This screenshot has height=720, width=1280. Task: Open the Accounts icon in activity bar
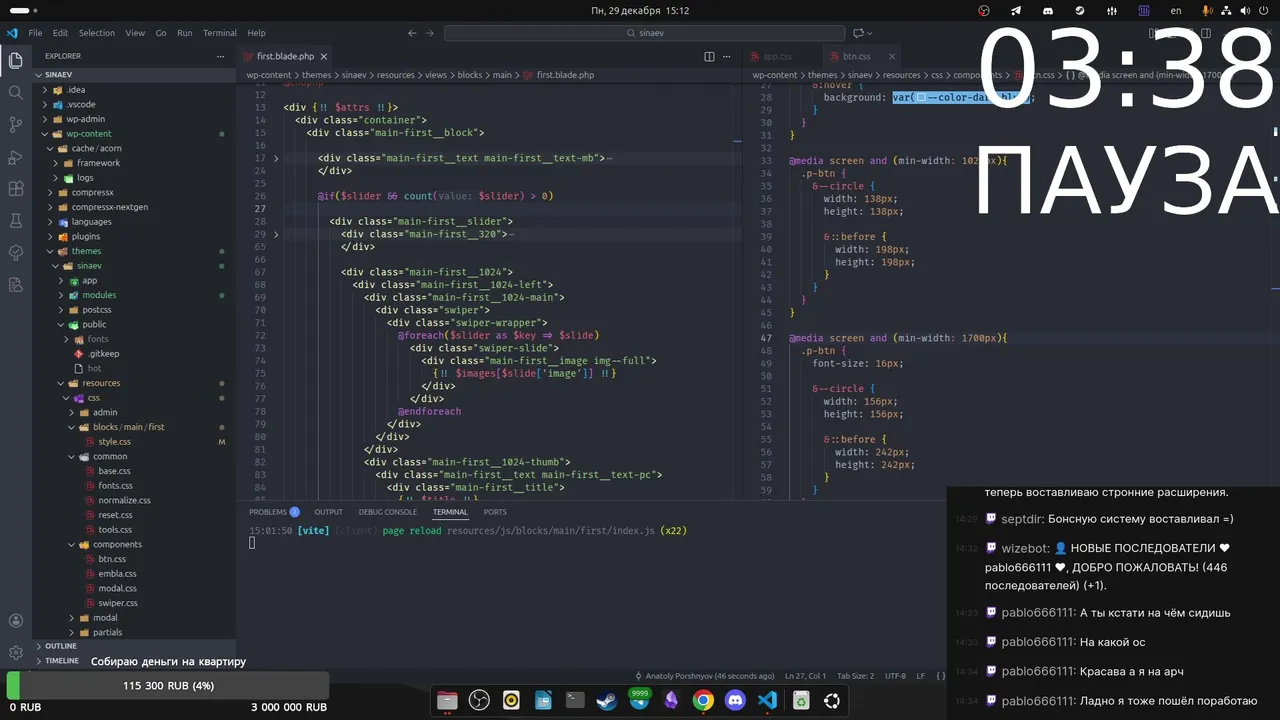tap(15, 621)
